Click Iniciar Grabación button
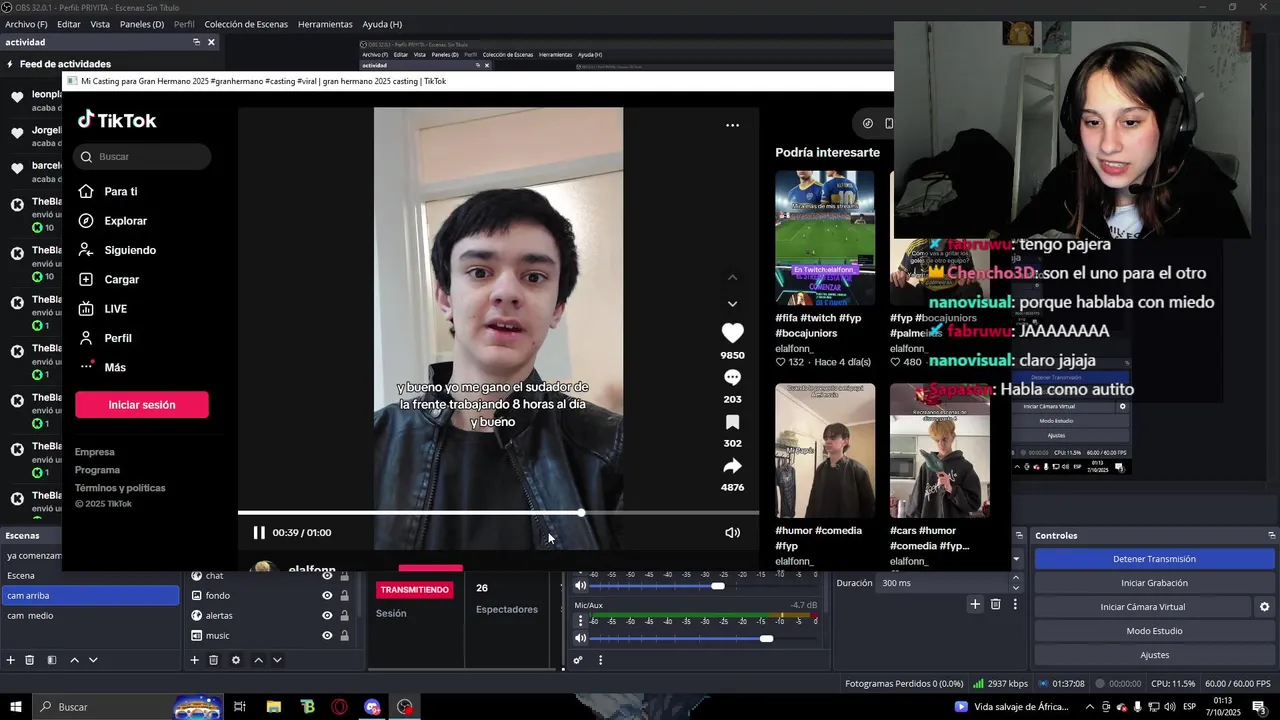Image resolution: width=1280 pixels, height=720 pixels. pos(1154,583)
